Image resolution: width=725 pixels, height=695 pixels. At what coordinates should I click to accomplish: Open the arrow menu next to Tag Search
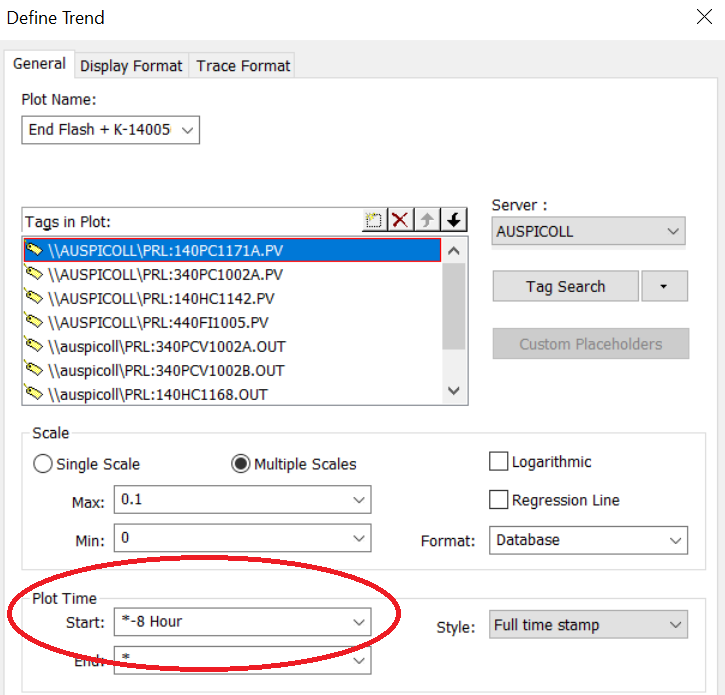tap(665, 287)
